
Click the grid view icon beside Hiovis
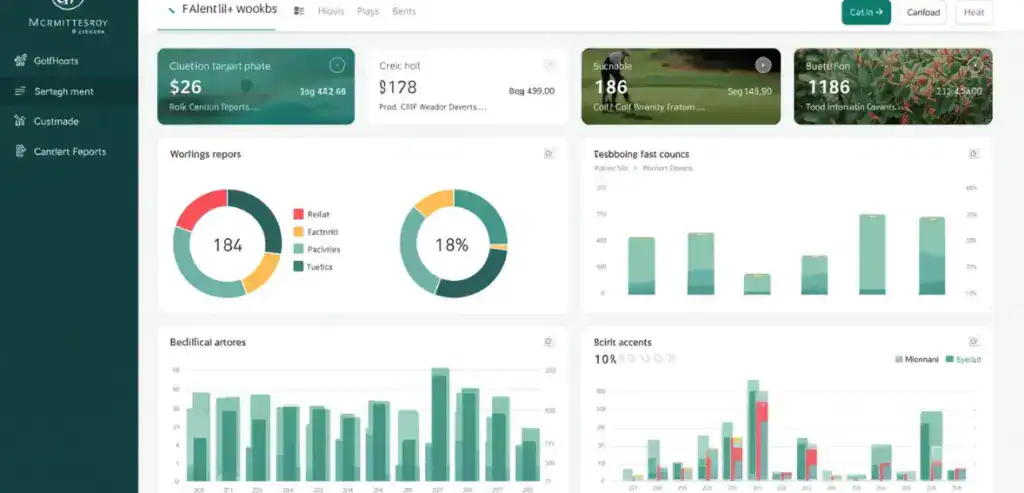pos(299,12)
